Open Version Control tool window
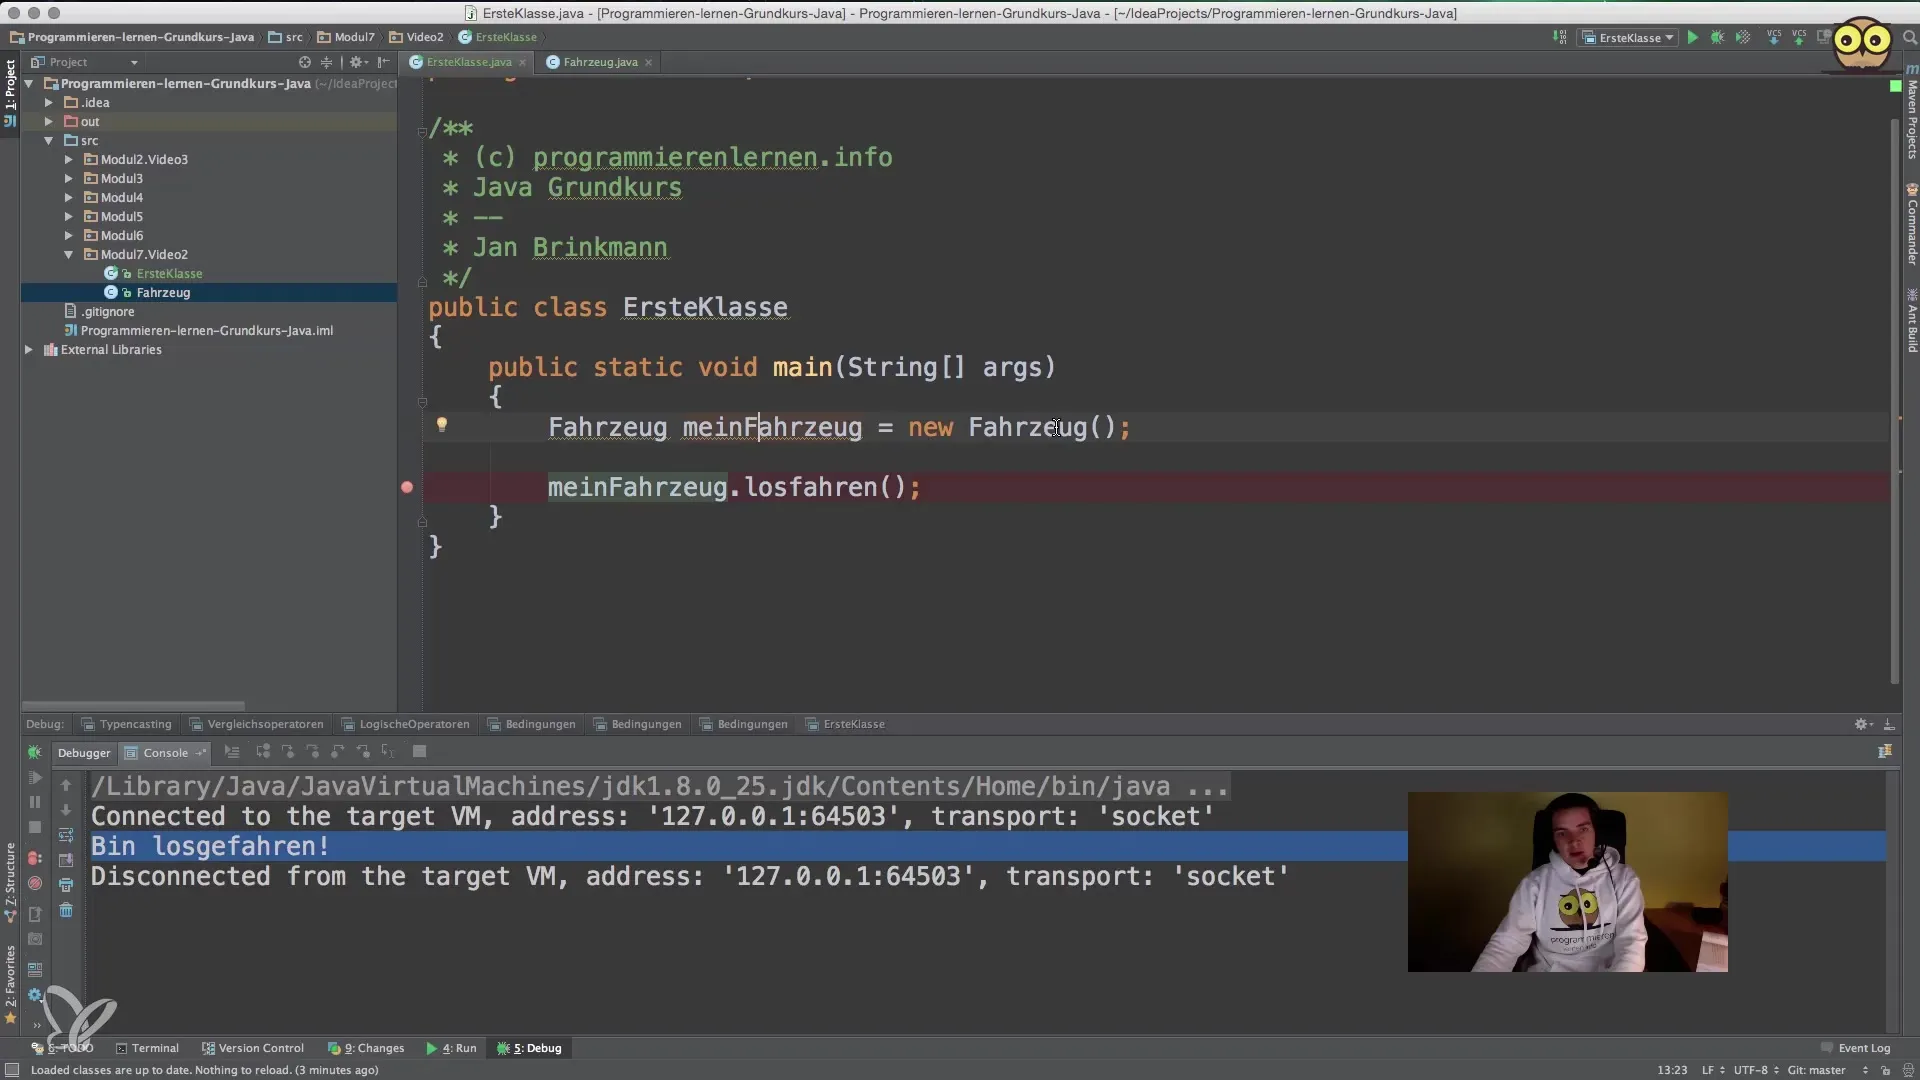Image resolution: width=1920 pixels, height=1080 pixels. coord(253,1048)
